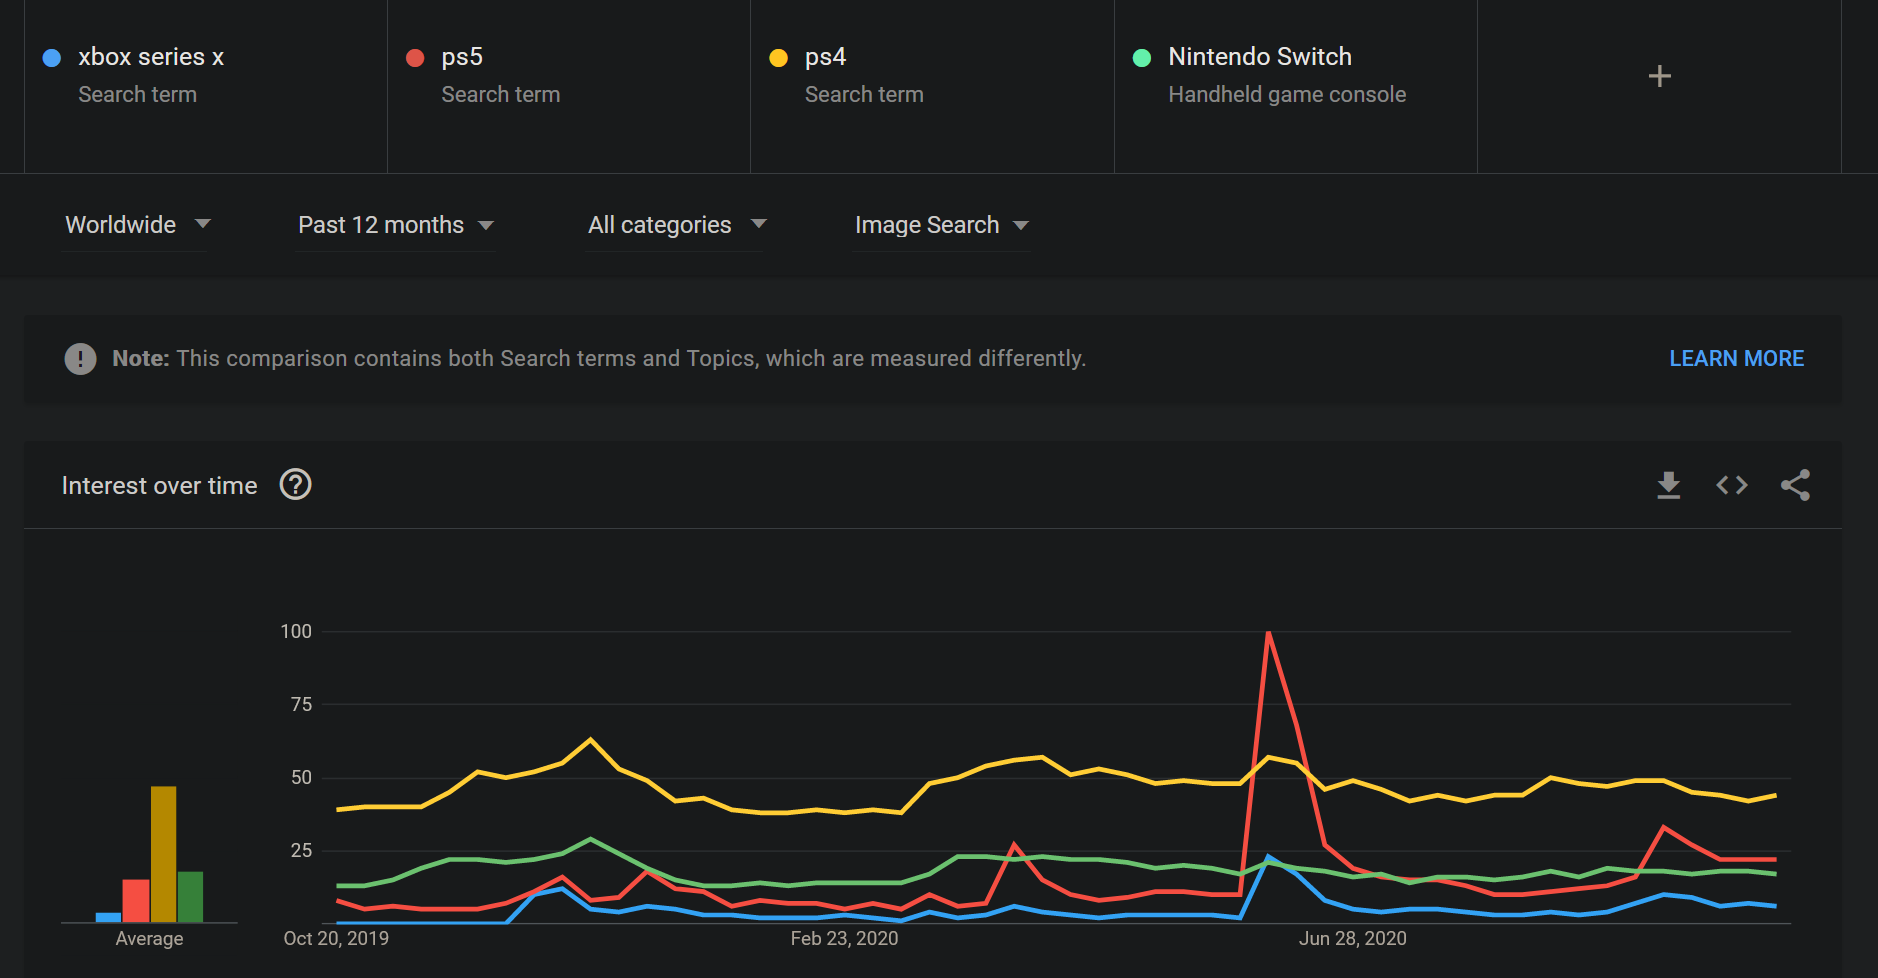Click the red ps5 color dot
Viewport: 1878px width, 978px height.
pos(415,58)
